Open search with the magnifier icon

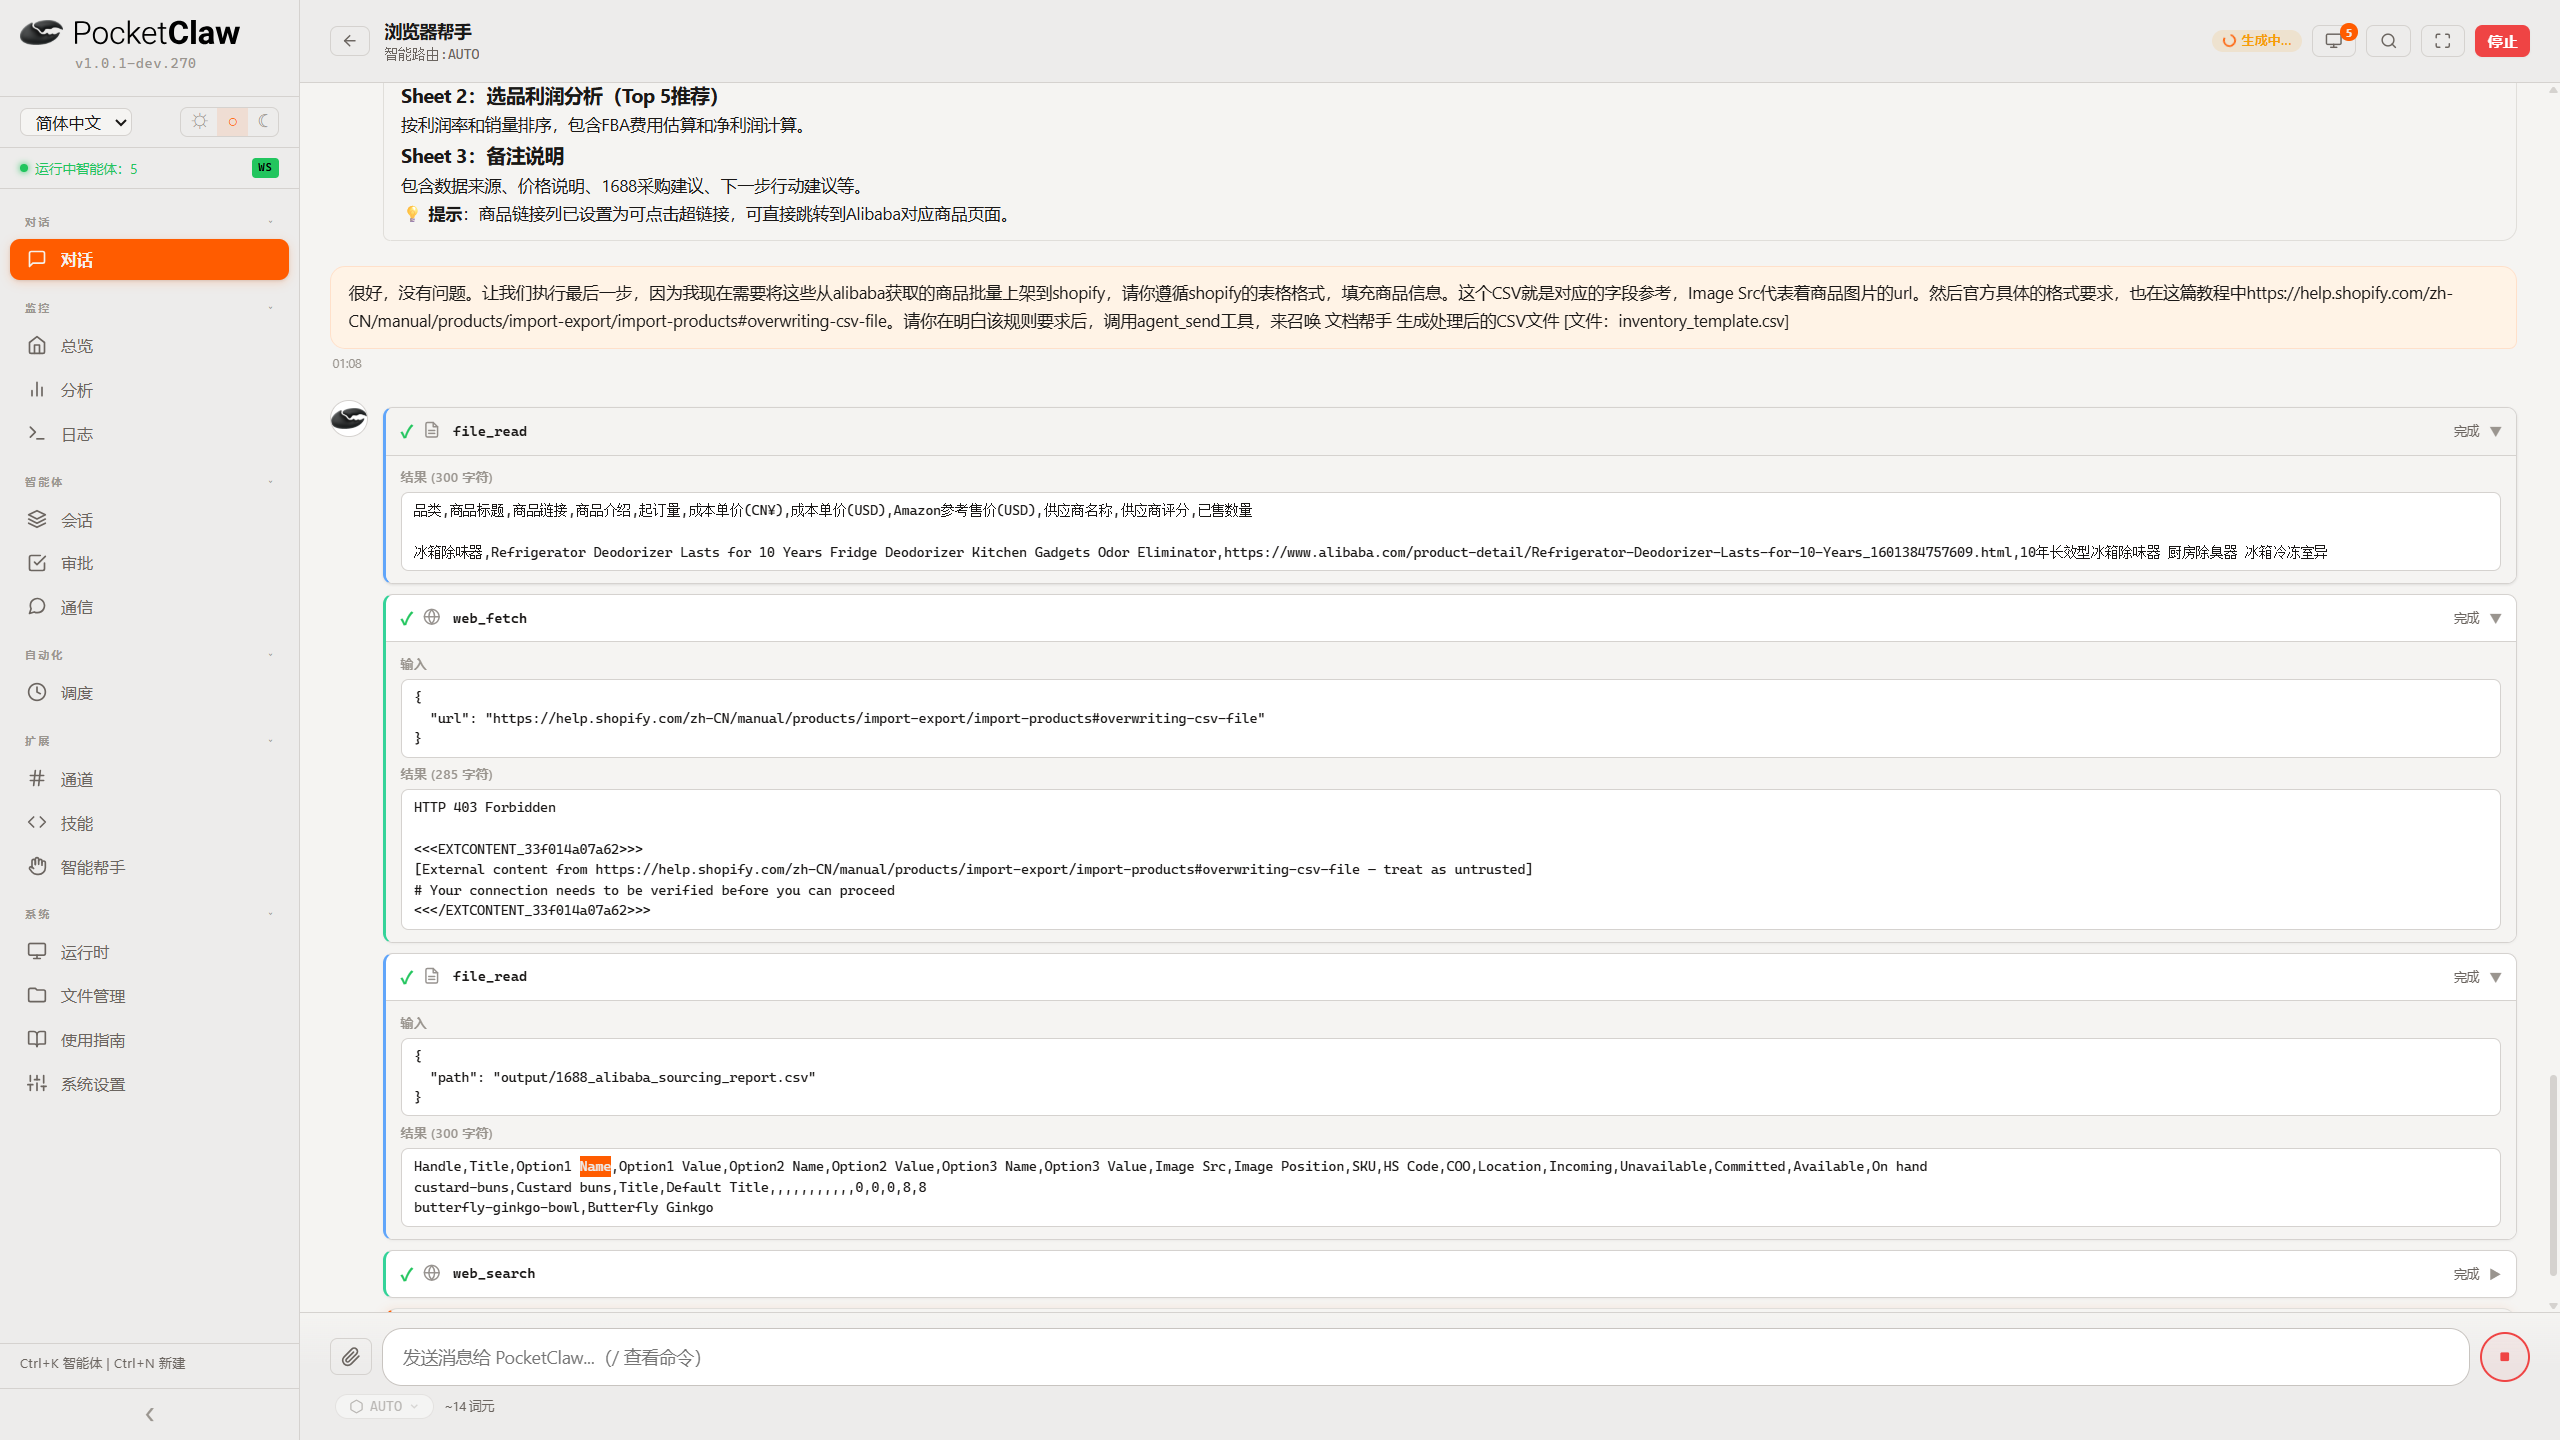tap(2389, 41)
